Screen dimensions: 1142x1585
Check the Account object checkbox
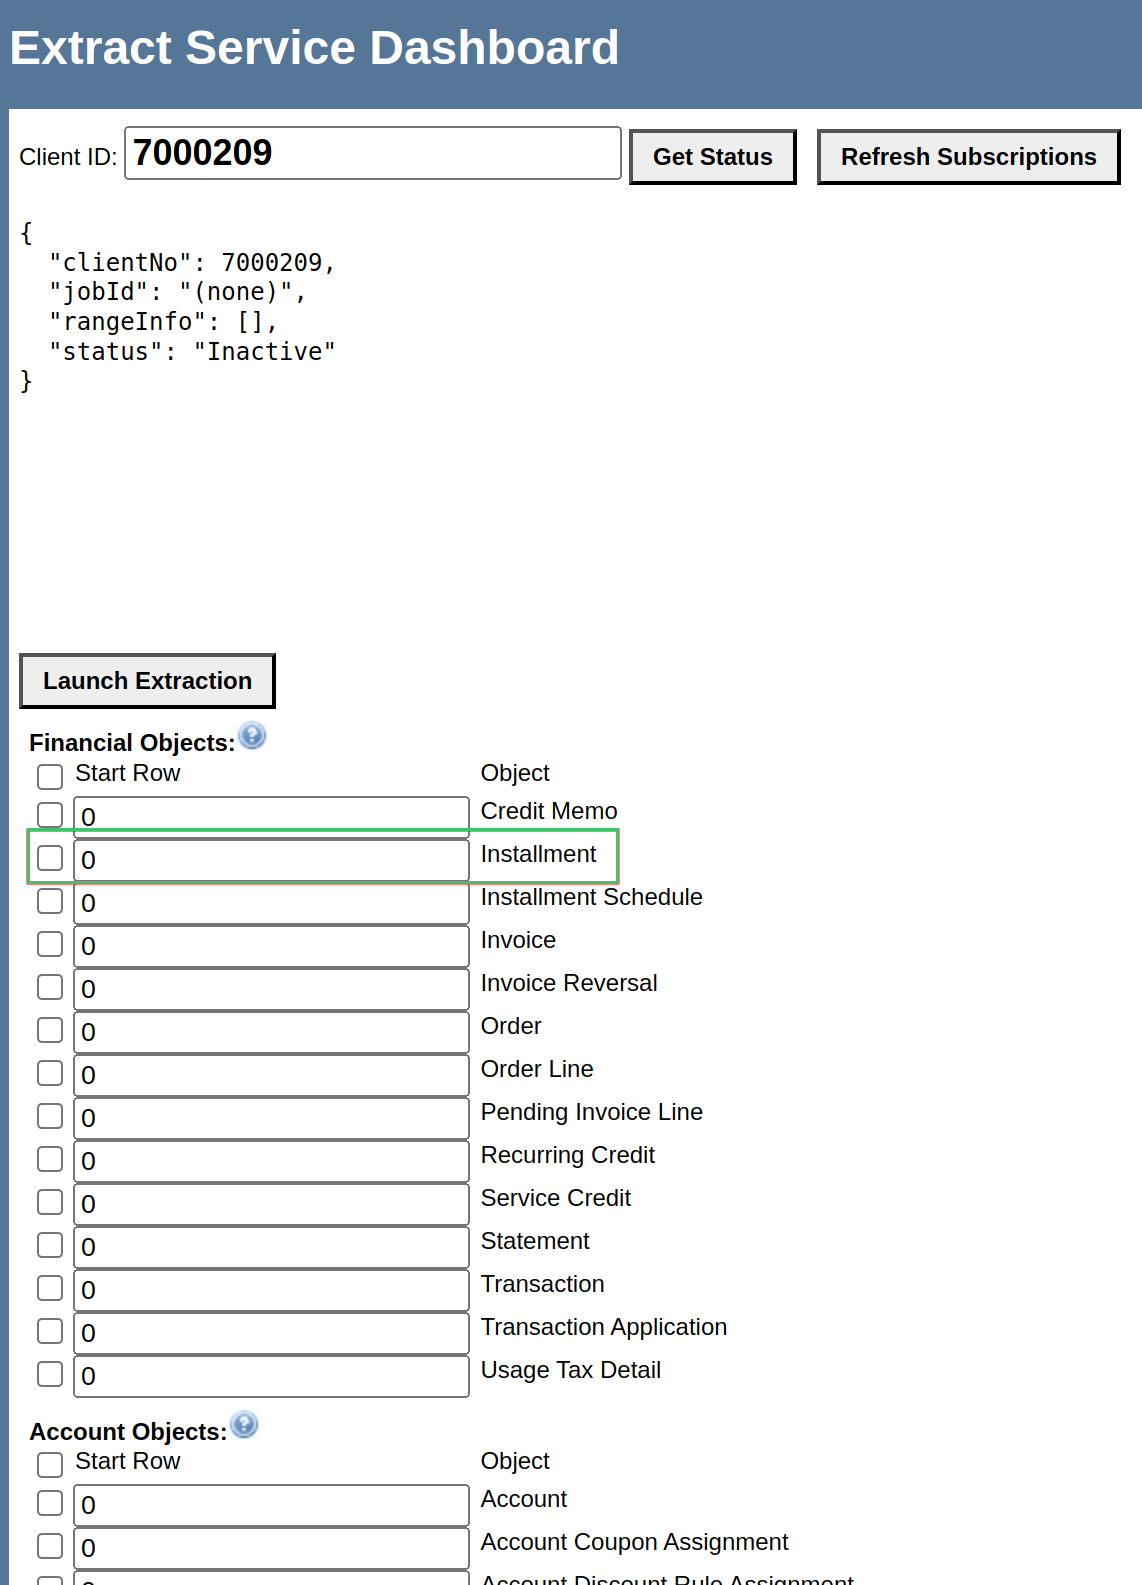50,1503
